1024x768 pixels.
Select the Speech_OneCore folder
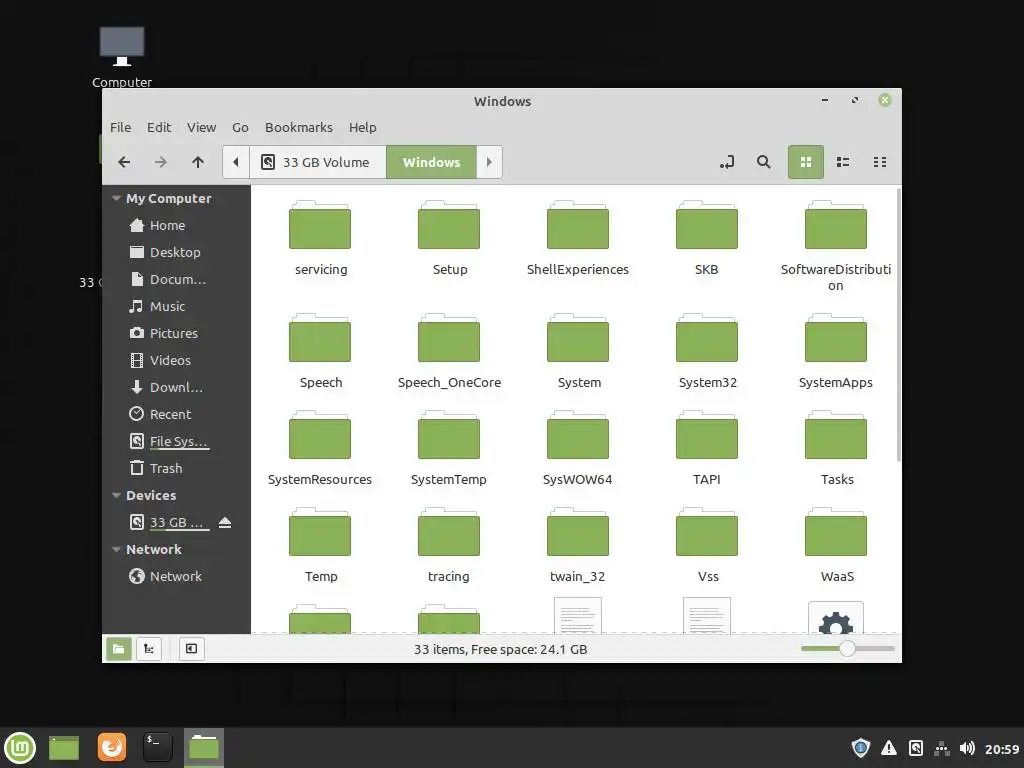click(449, 352)
